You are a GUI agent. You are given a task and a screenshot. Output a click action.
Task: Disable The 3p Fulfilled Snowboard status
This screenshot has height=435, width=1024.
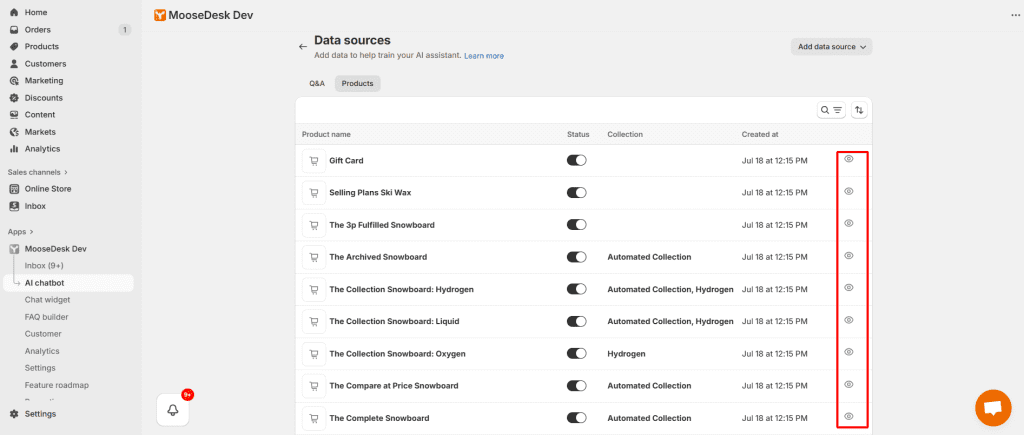tap(577, 225)
